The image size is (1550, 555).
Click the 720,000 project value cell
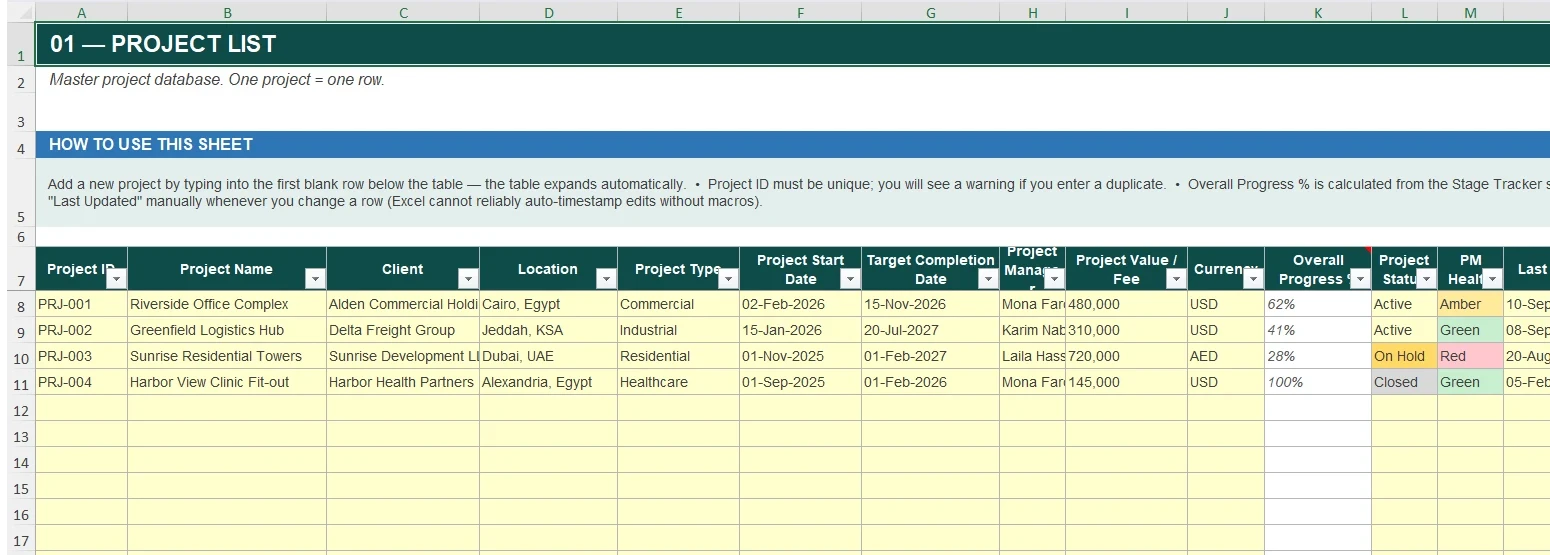click(1126, 356)
